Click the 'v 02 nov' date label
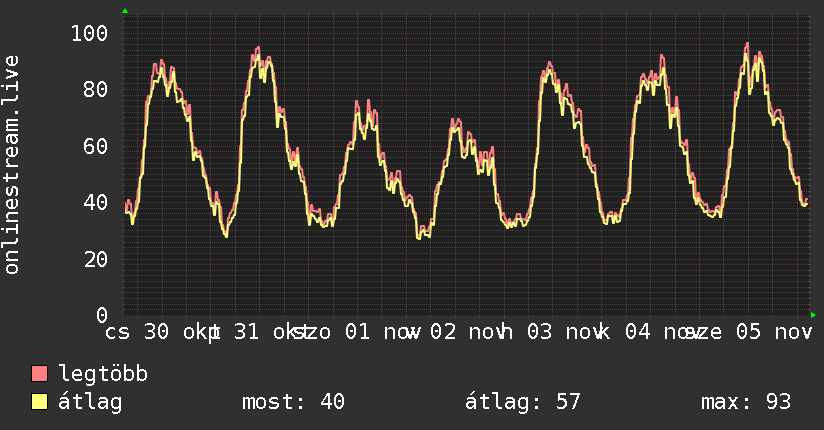The image size is (824, 430). [455, 332]
